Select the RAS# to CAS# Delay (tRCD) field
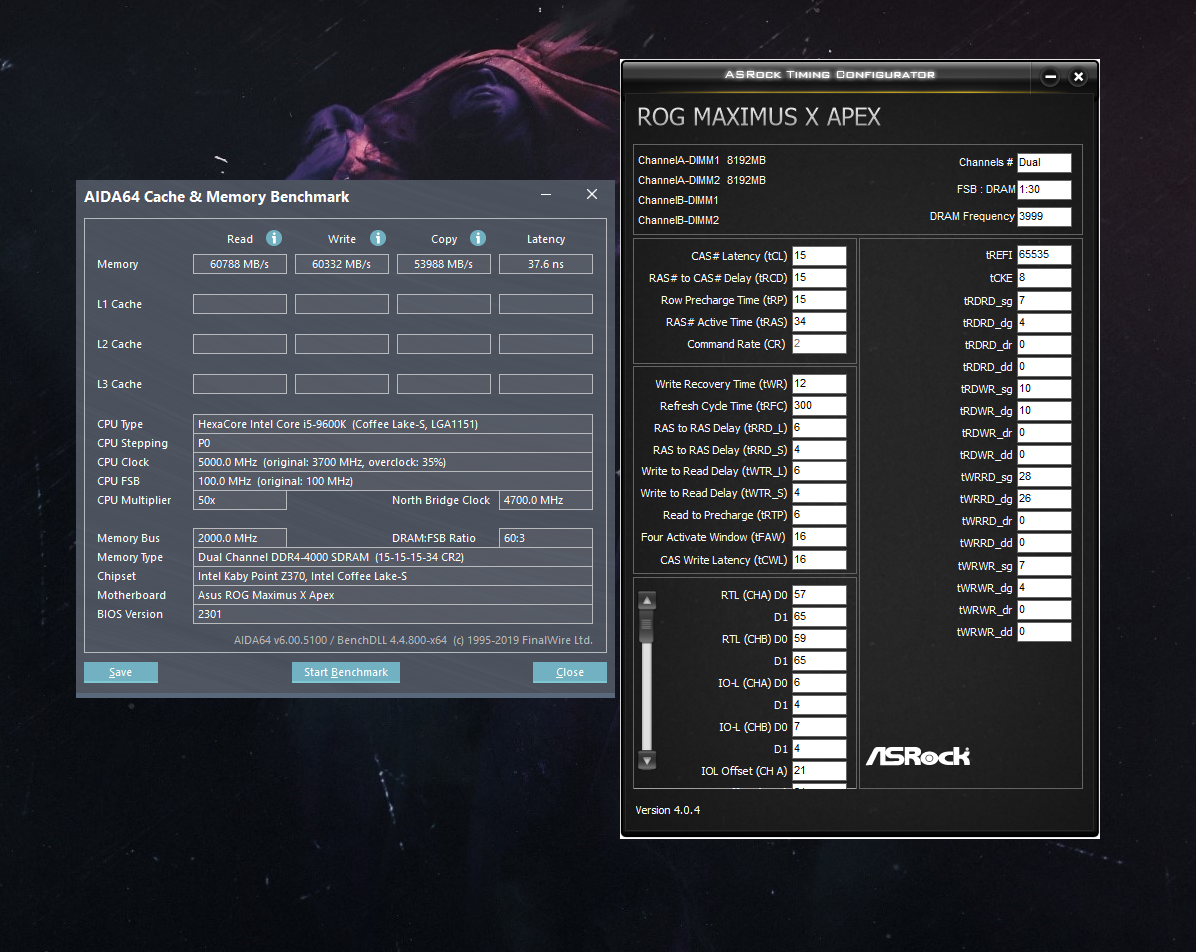 point(819,278)
